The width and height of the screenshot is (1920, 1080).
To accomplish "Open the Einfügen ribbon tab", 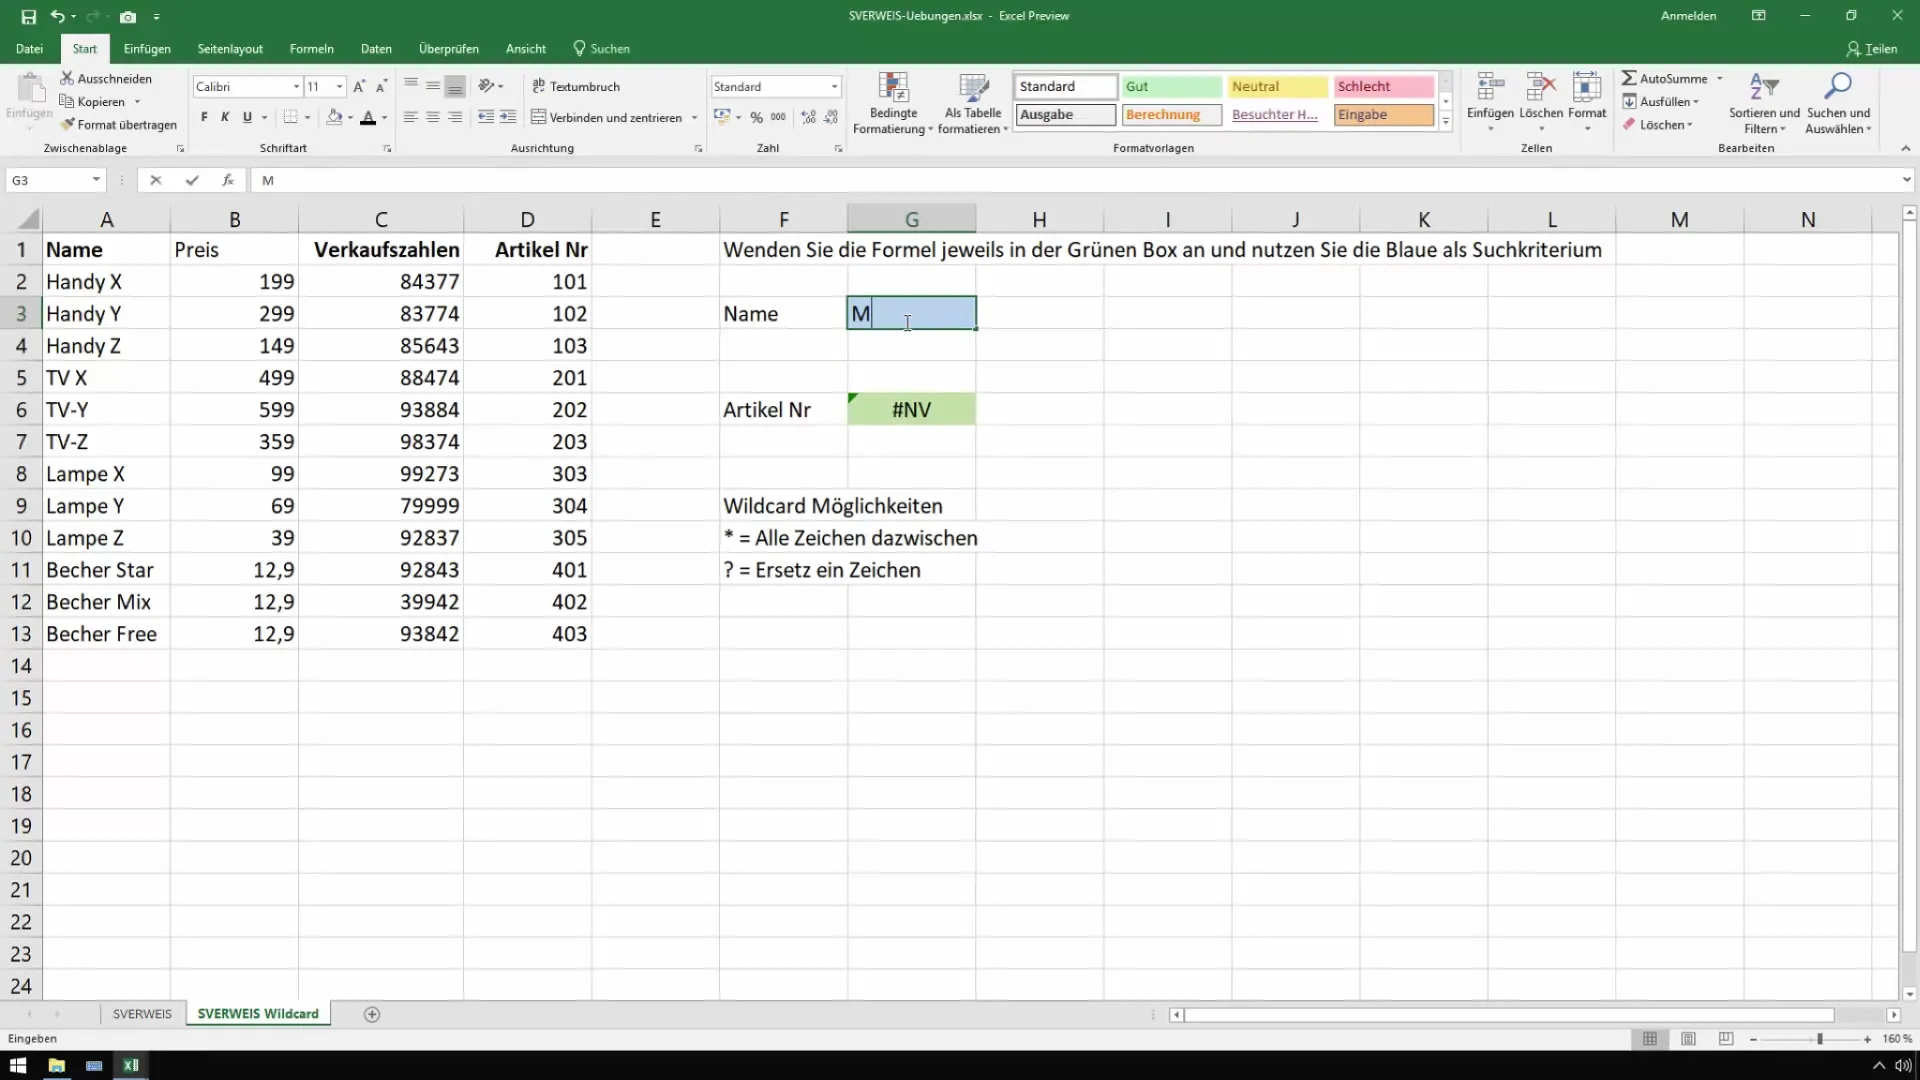I will (x=147, y=48).
